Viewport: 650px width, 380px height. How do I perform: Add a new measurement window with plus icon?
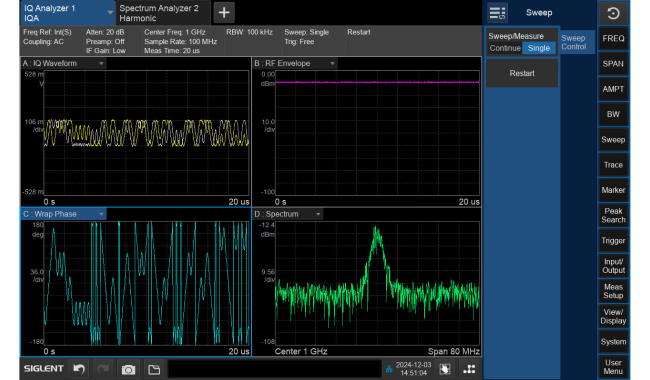pyautogui.click(x=224, y=12)
